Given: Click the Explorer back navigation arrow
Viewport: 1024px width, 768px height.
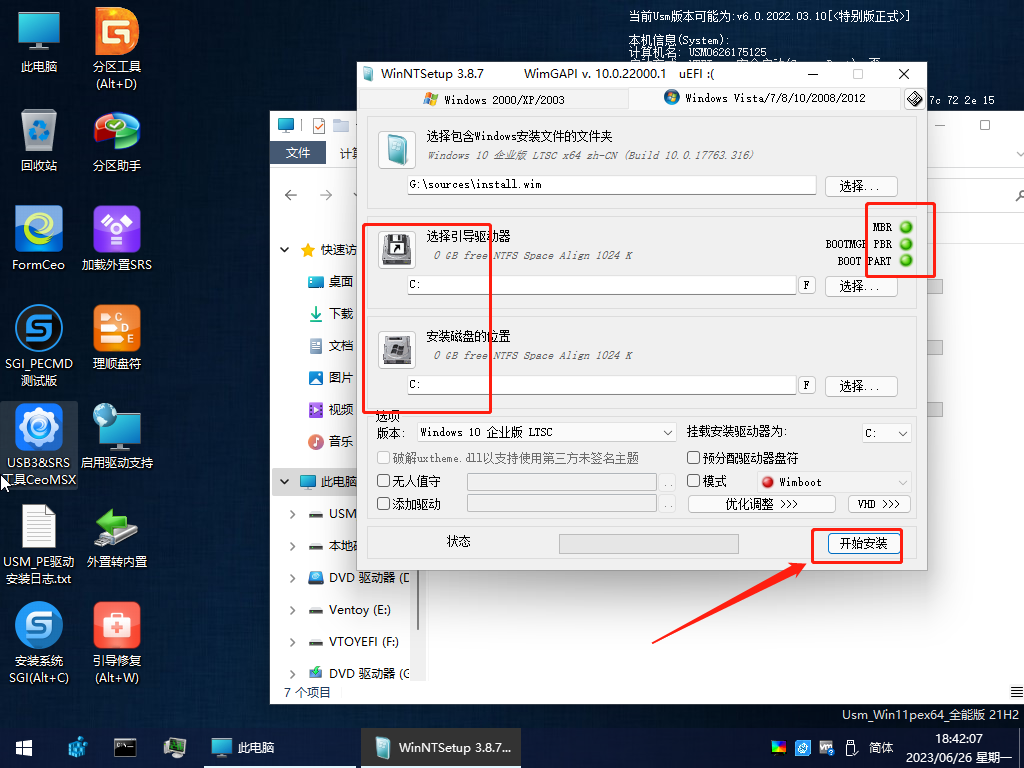Looking at the screenshot, I should click(x=291, y=195).
